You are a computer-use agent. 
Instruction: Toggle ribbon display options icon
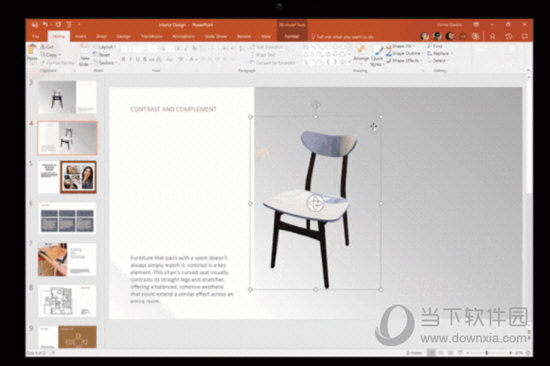[x=476, y=25]
